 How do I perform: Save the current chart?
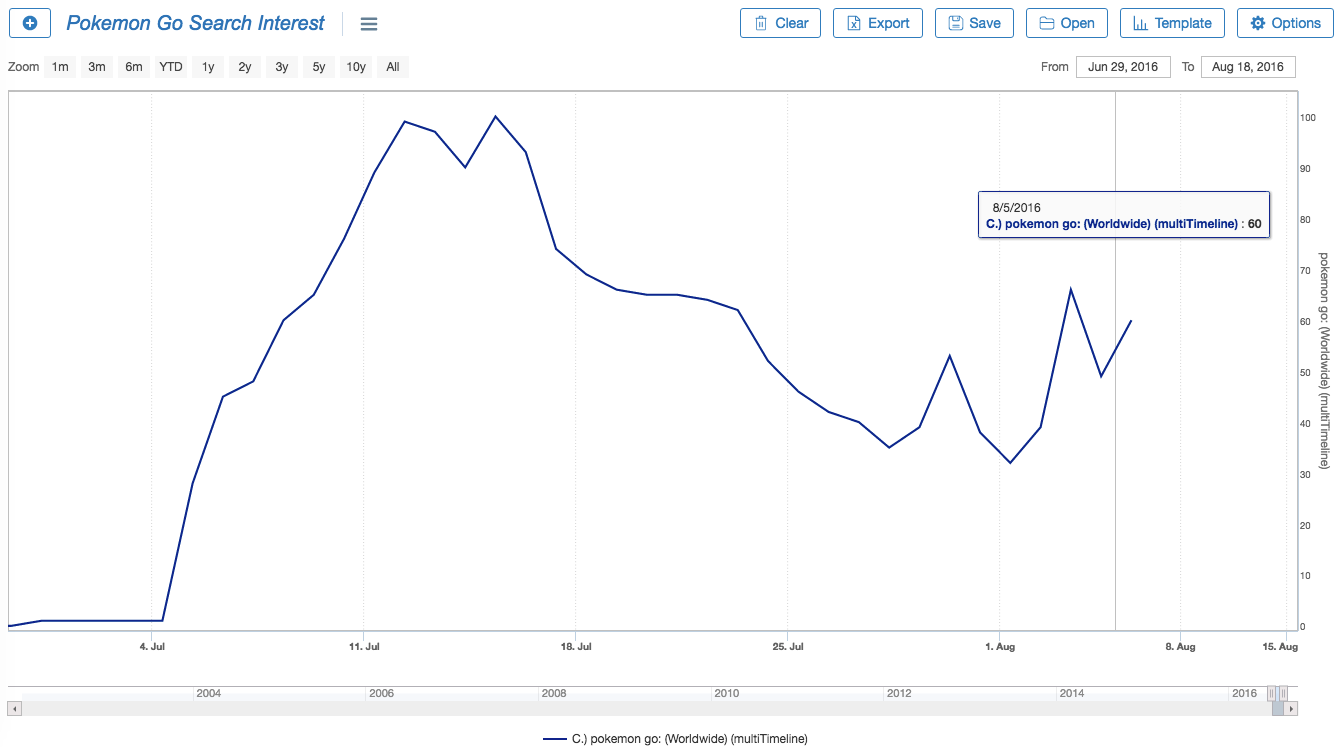974,23
